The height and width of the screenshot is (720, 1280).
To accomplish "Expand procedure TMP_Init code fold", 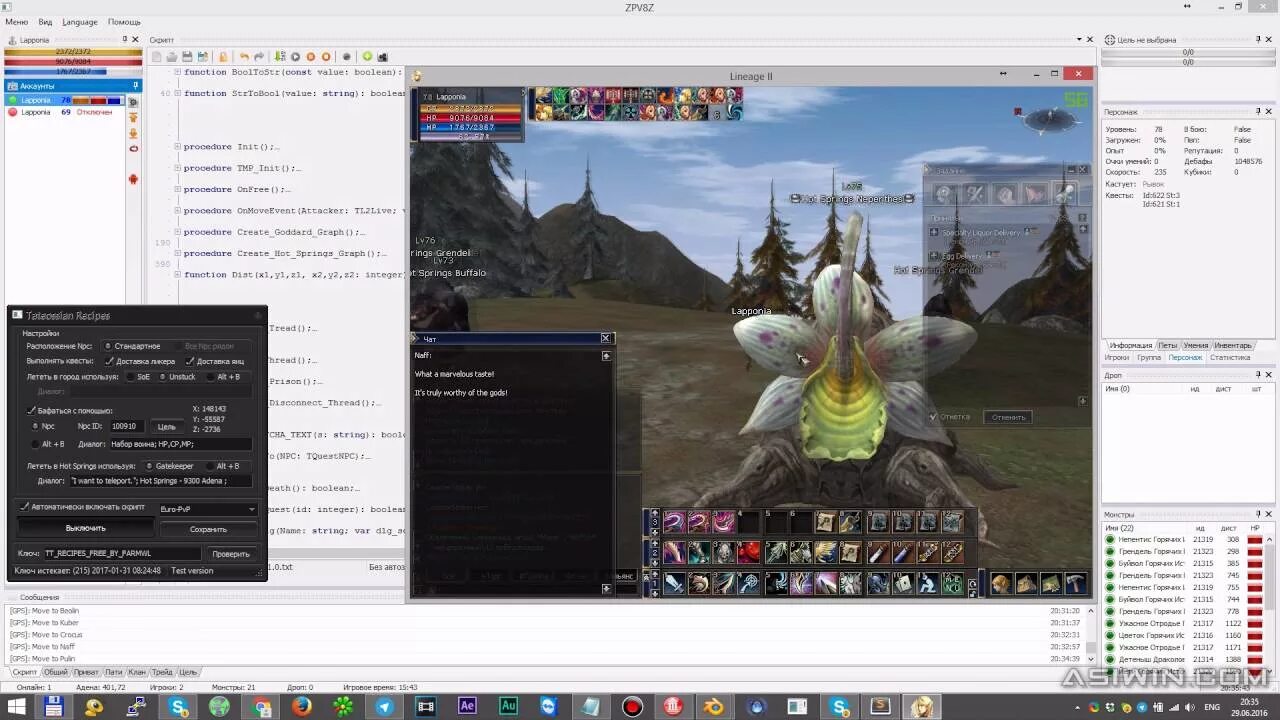I will tap(178, 168).
